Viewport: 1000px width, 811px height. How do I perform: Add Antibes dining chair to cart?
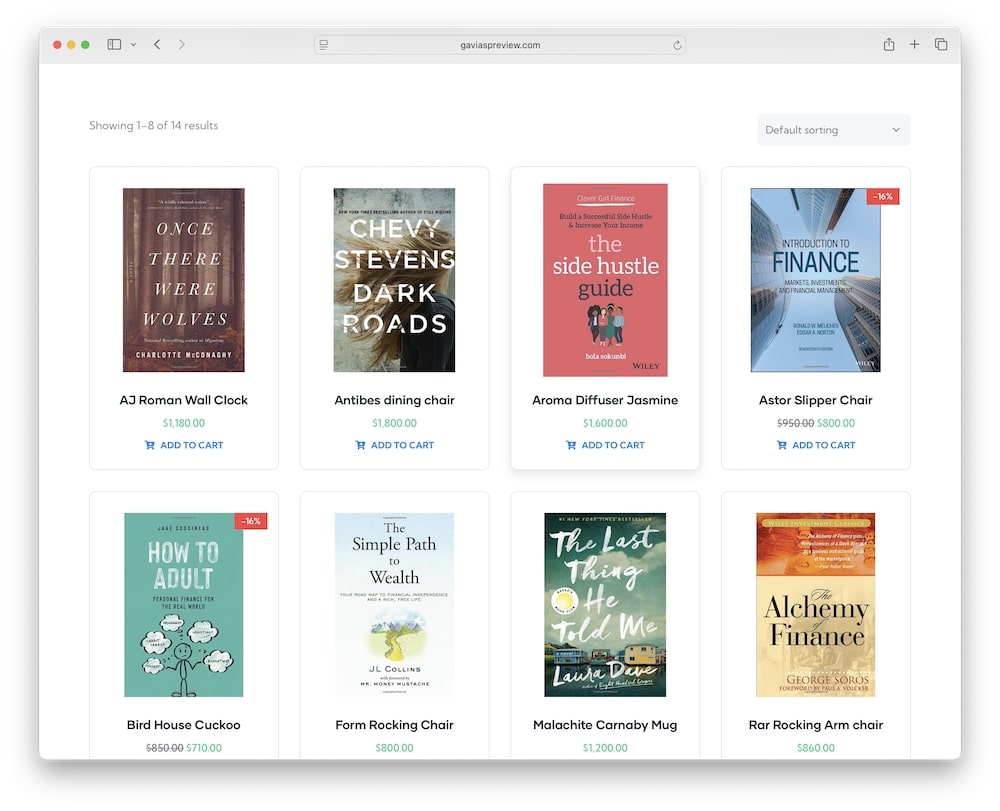(394, 445)
